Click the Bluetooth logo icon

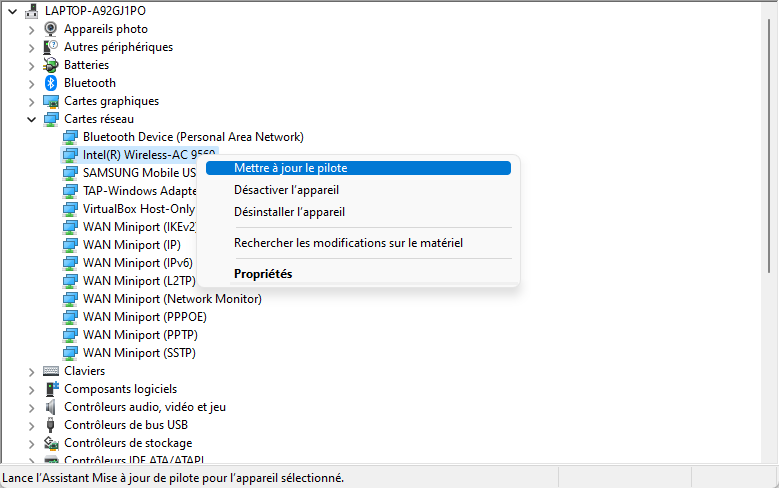click(50, 83)
